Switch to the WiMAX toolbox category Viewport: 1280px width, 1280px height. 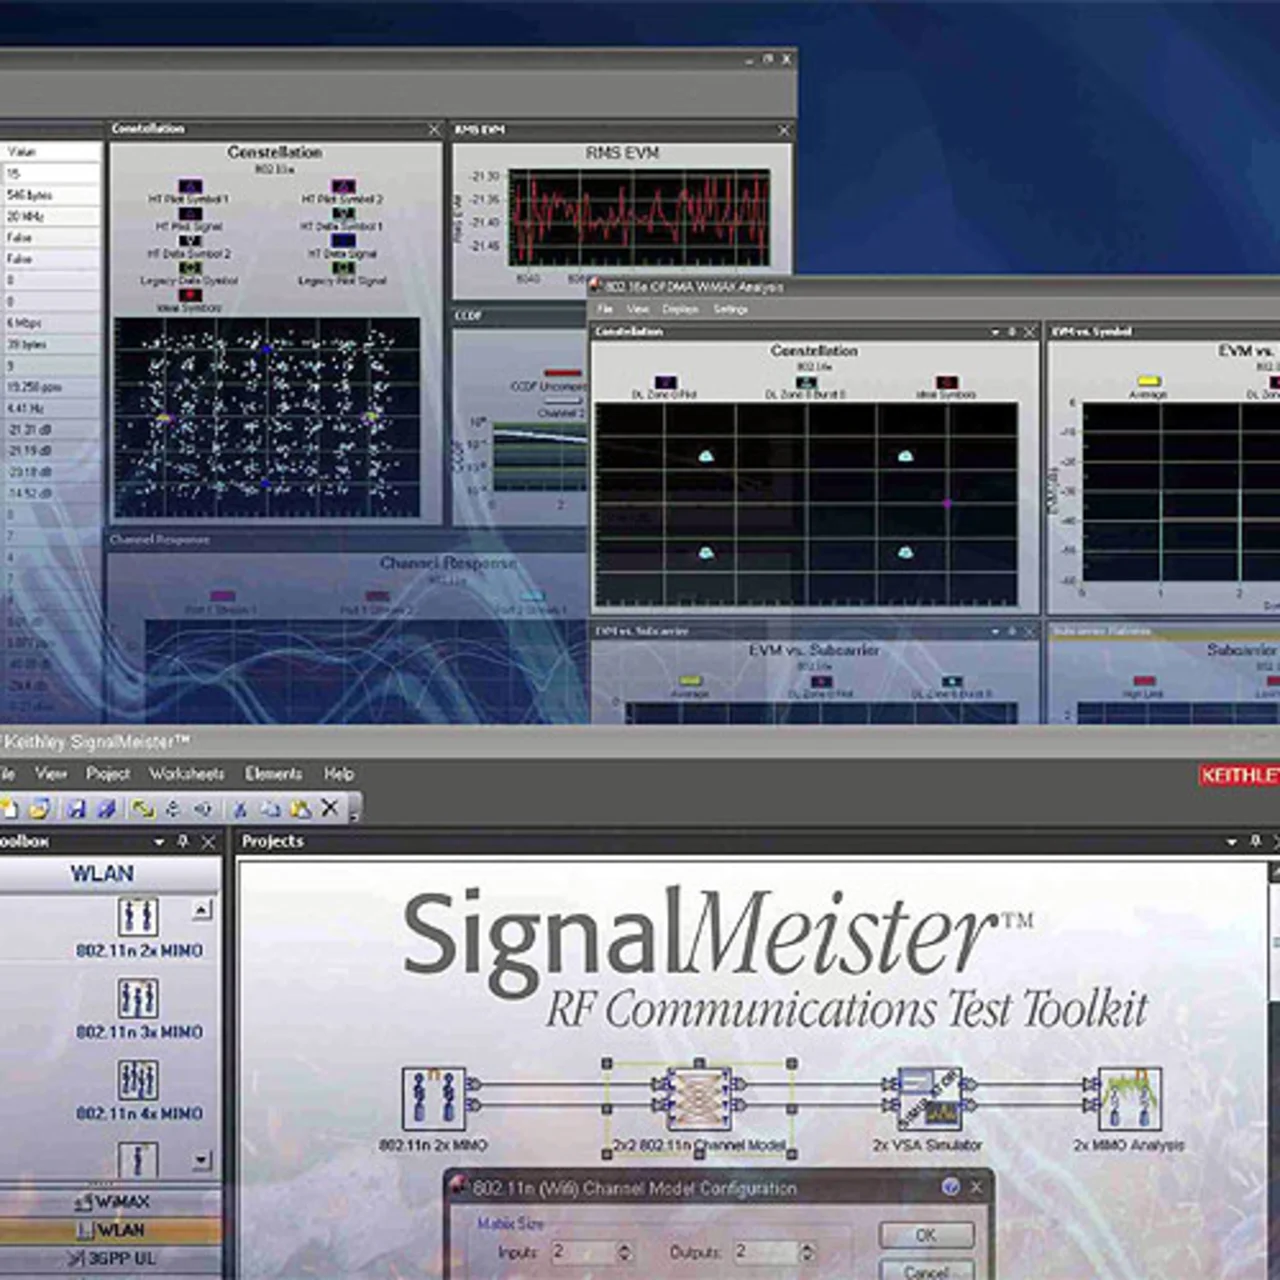113,1202
